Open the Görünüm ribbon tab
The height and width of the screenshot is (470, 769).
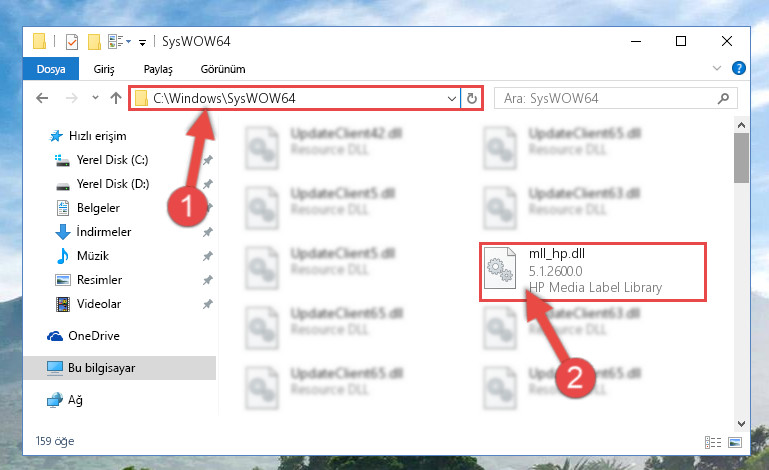point(223,69)
